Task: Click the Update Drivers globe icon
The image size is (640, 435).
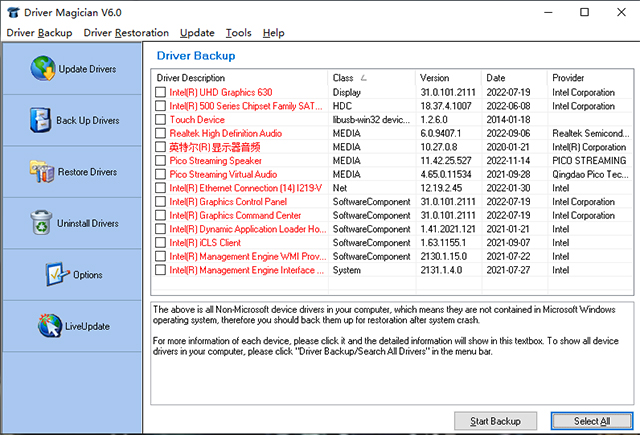Action: click(x=43, y=69)
